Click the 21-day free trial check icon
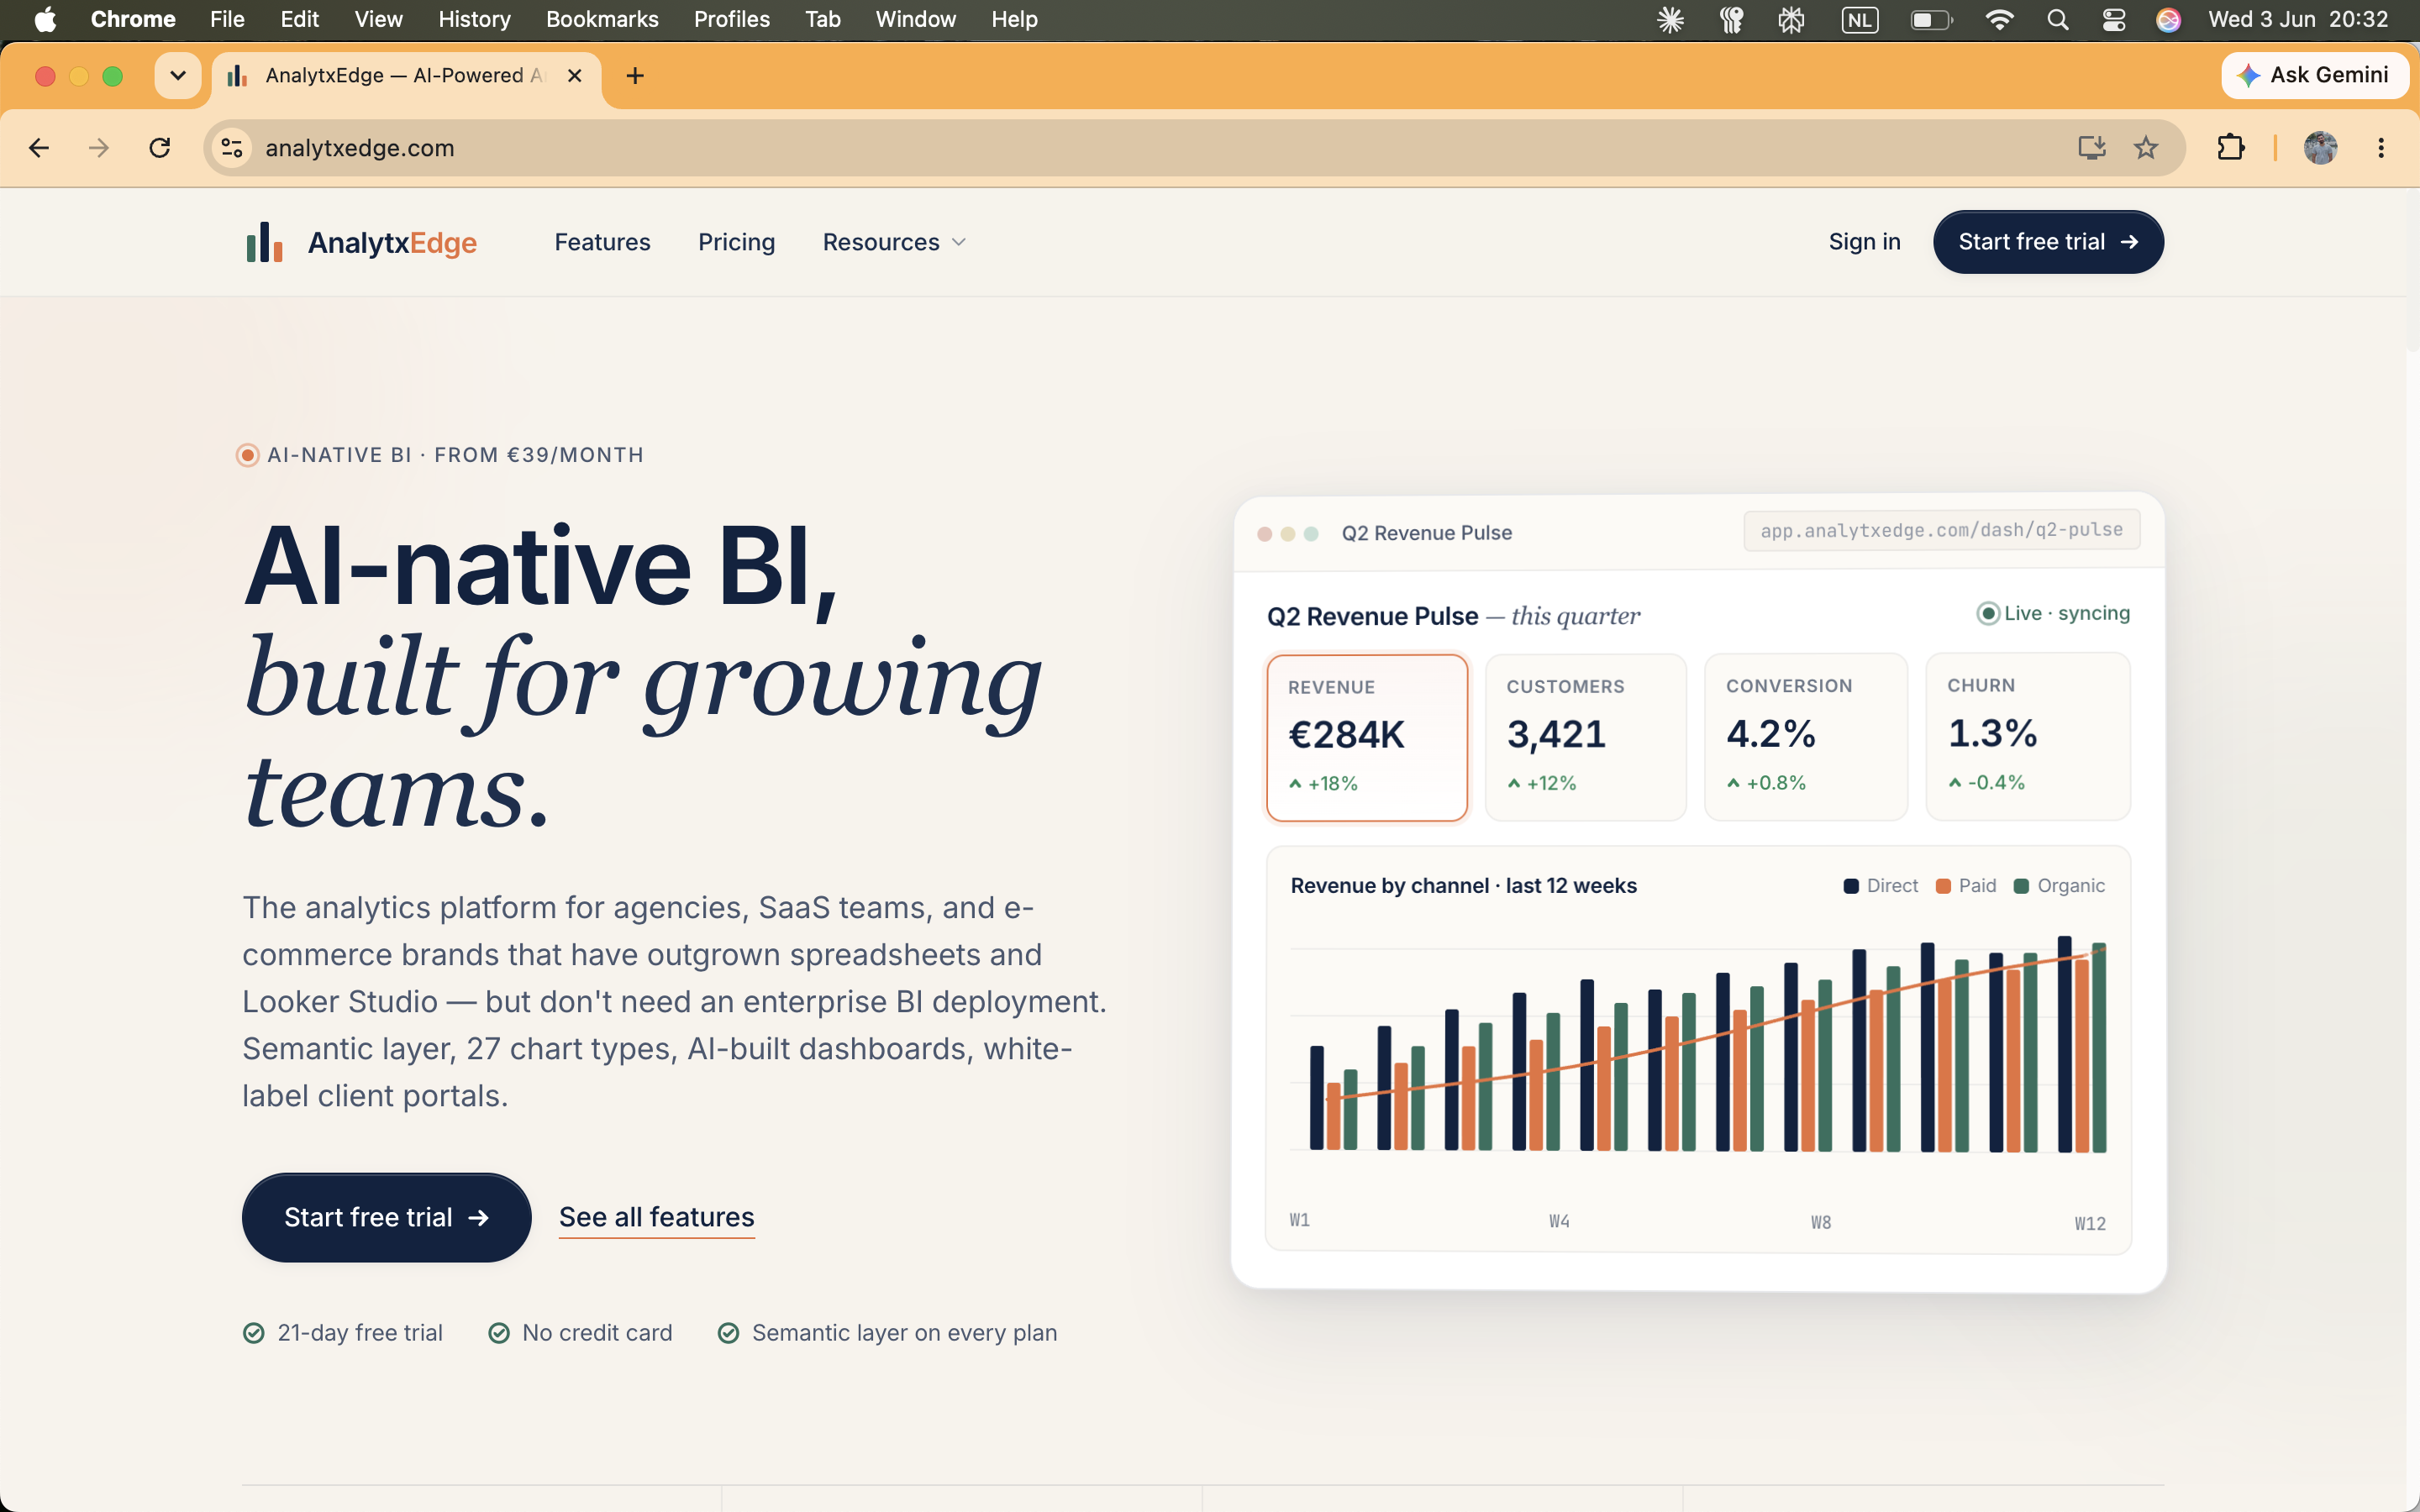Screen dimensions: 2420x1512 (x=254, y=1333)
